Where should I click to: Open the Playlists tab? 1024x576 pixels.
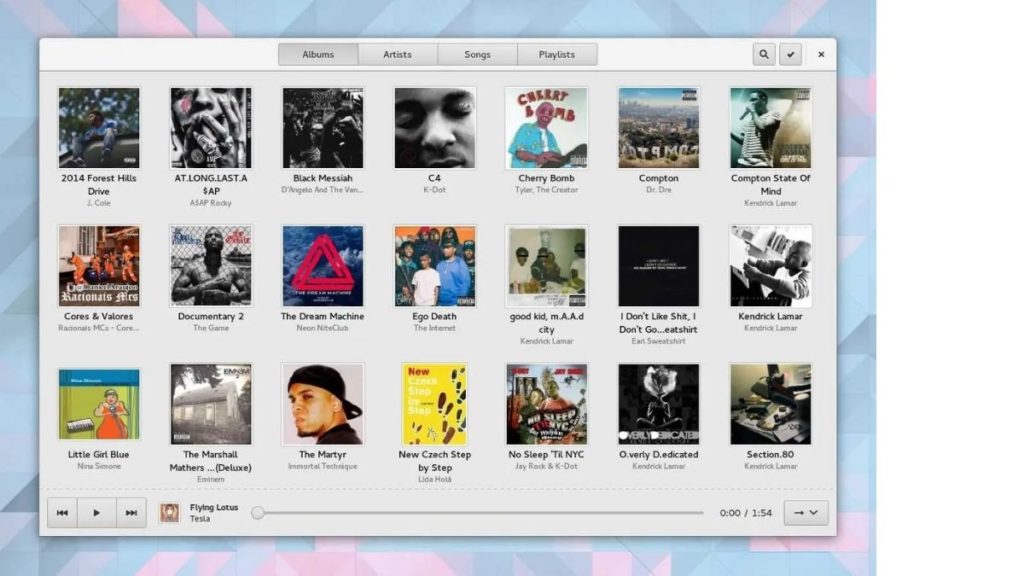click(x=557, y=55)
